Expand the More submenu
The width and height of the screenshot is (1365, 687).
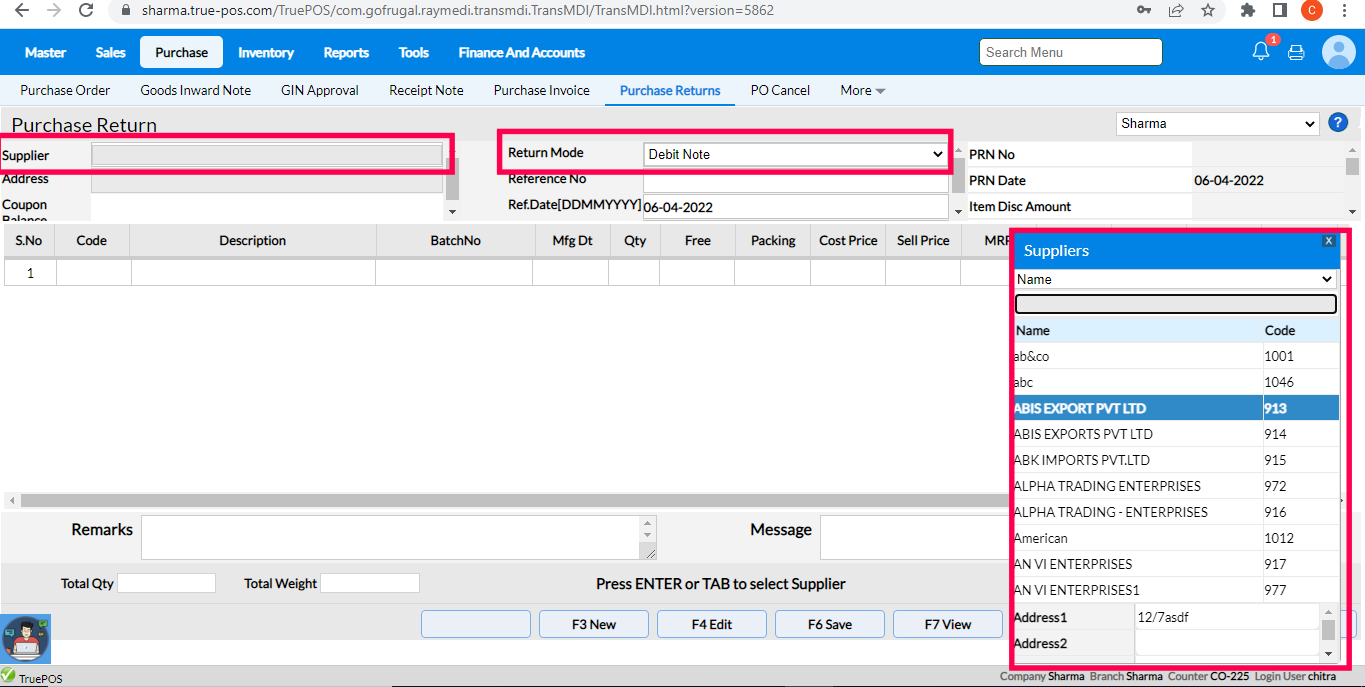pyautogui.click(x=862, y=90)
